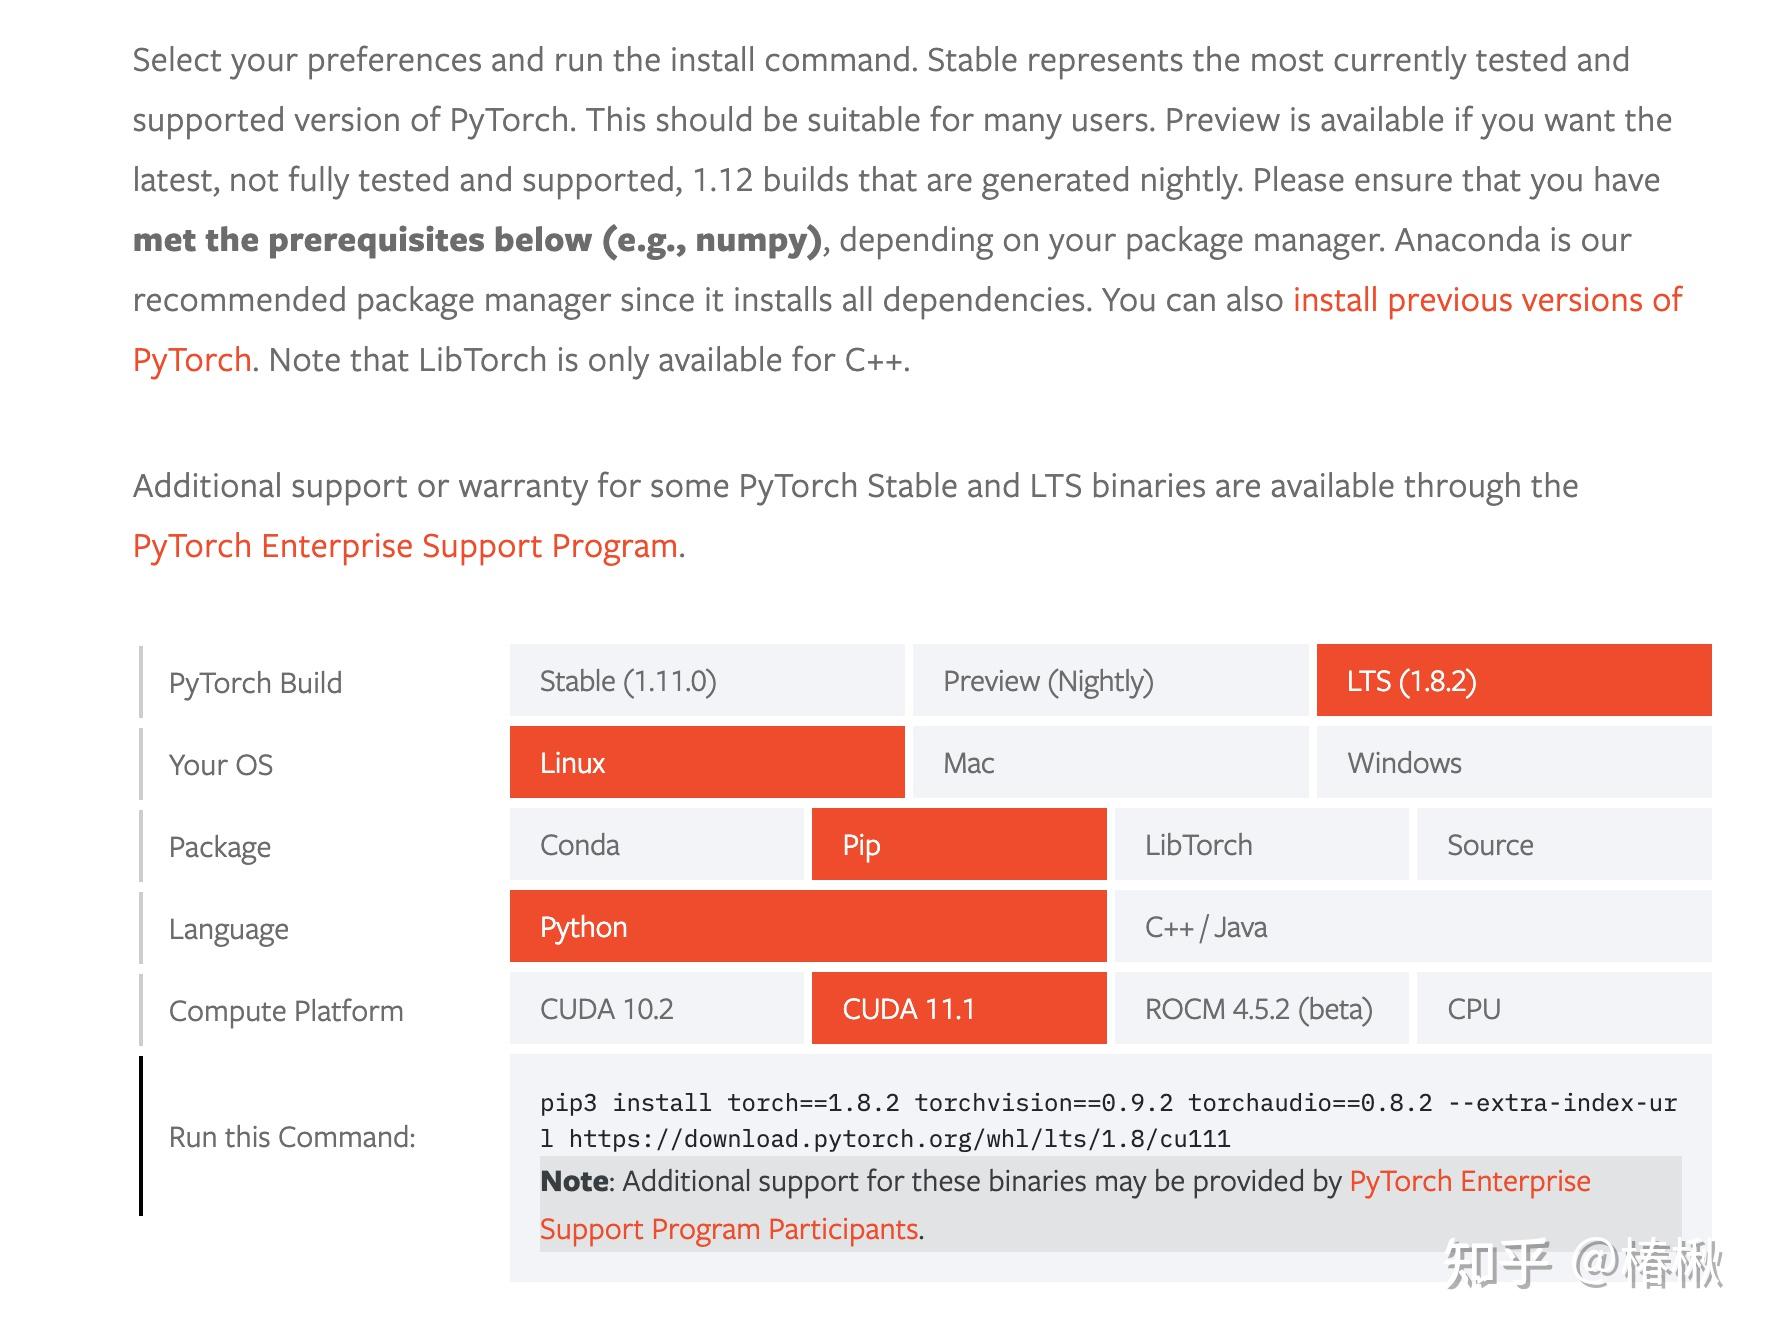Pick Linux as your OS
The image size is (1768, 1336).
(706, 763)
